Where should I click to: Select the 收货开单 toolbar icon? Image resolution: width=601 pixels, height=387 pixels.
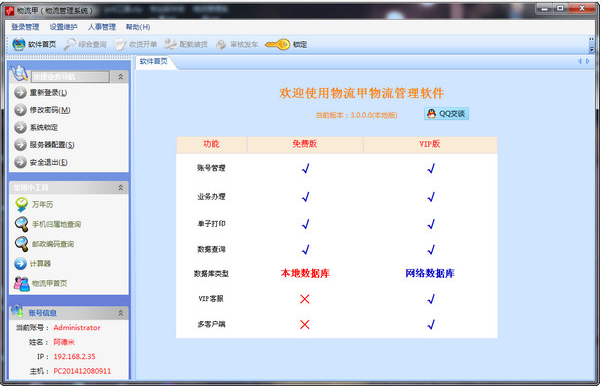coord(120,44)
